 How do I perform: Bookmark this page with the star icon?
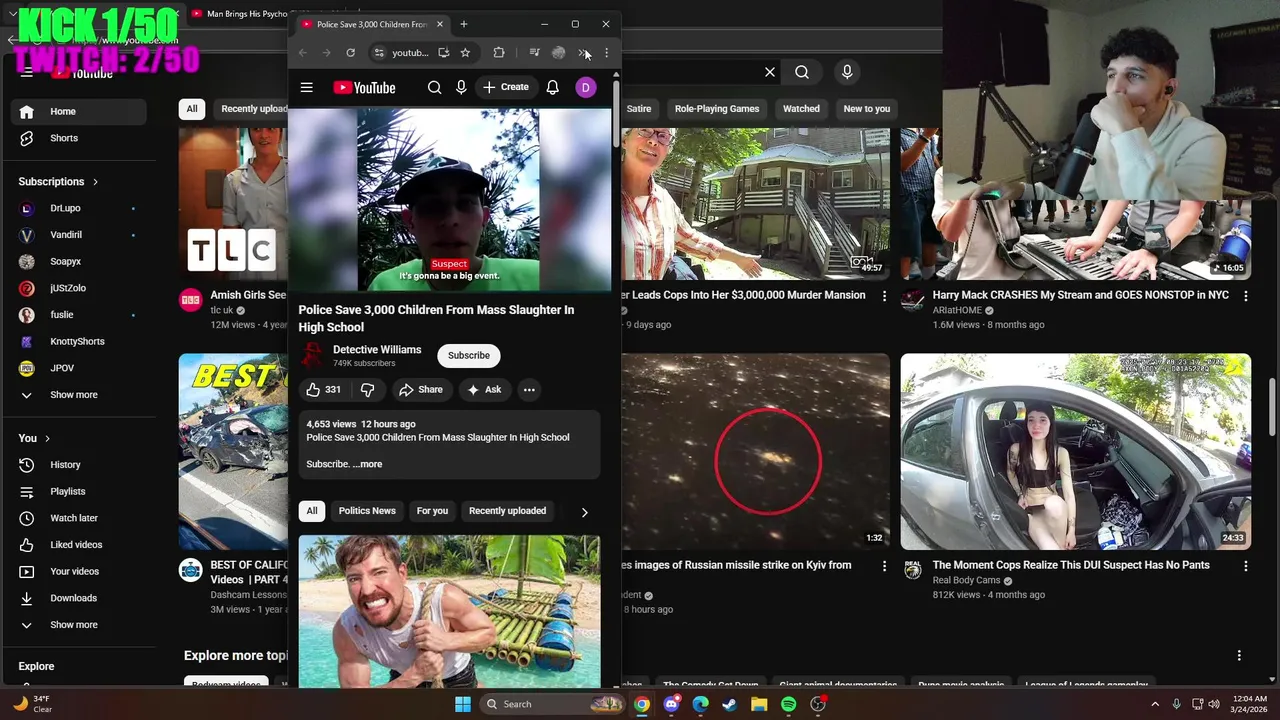click(x=465, y=53)
